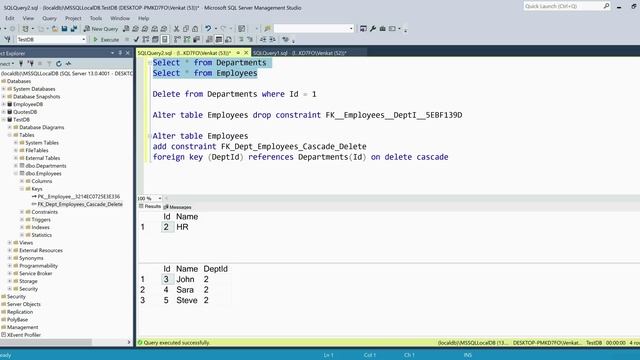Click the Display Estimated Execution Plan icon
640x360 pixels.
(x=146, y=40)
